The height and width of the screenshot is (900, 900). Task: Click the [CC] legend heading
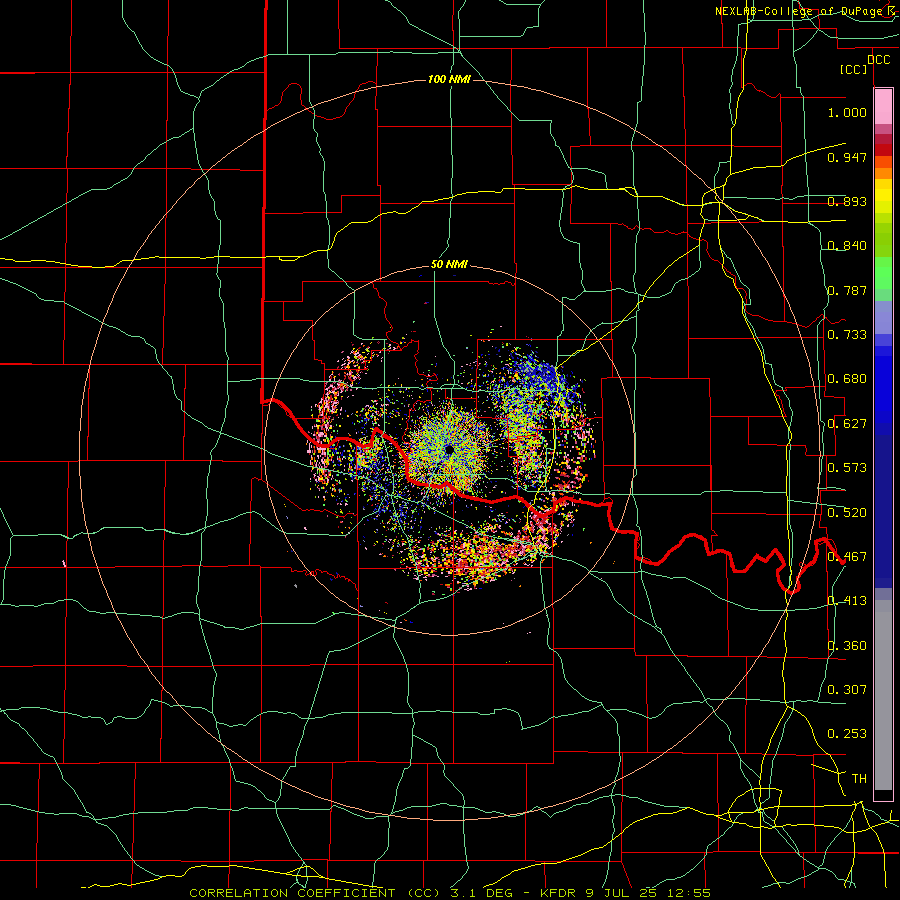click(854, 69)
